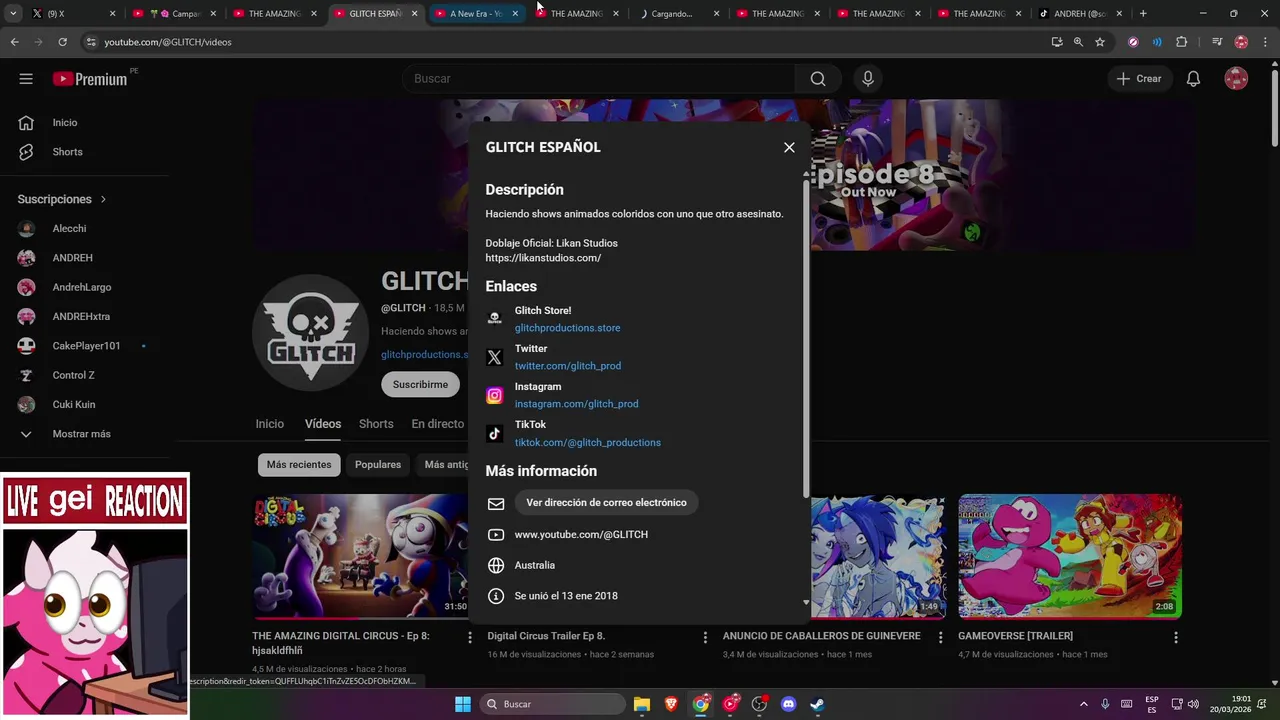Viewport: 1280px width, 720px height.
Task: Click the www.youtube.com/@GLITCH text
Action: click(581, 535)
